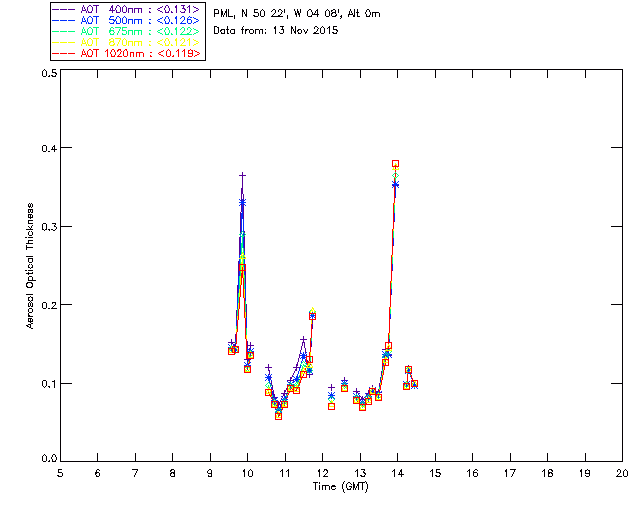Click the AOT 1020nm legend entry
640x512 pixels.
[x=127, y=53]
